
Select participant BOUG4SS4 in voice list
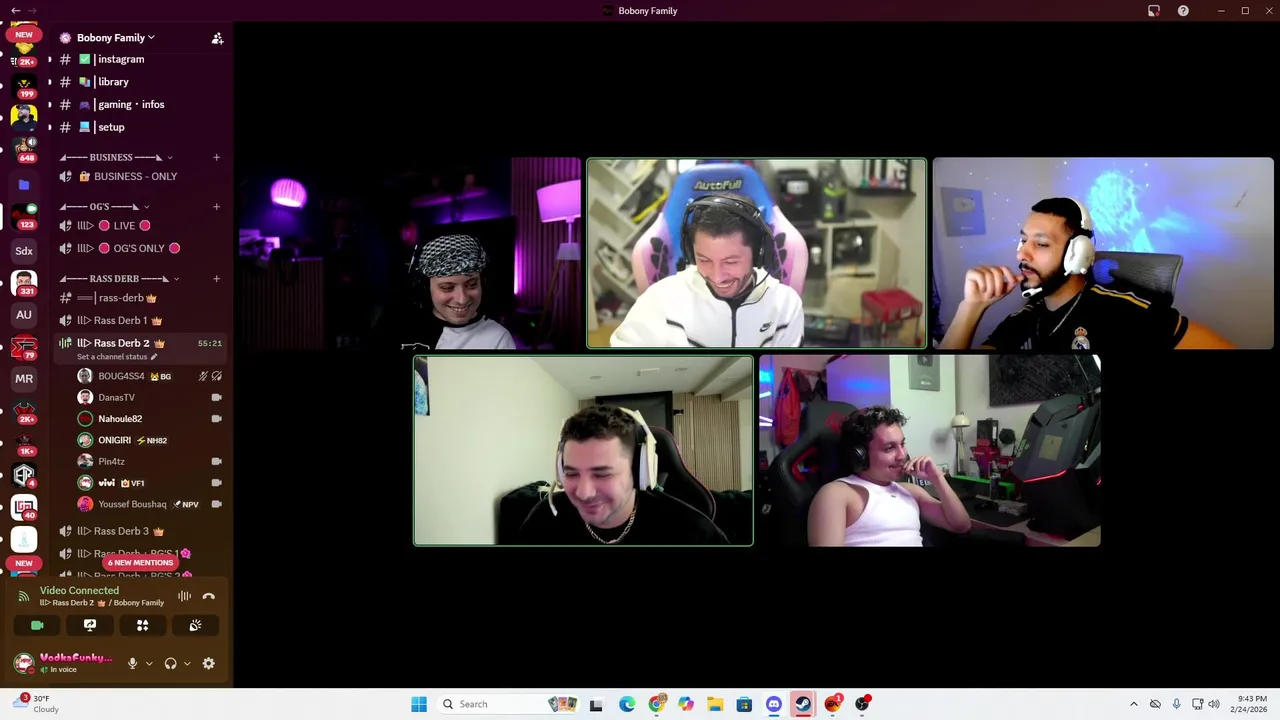coord(150,376)
